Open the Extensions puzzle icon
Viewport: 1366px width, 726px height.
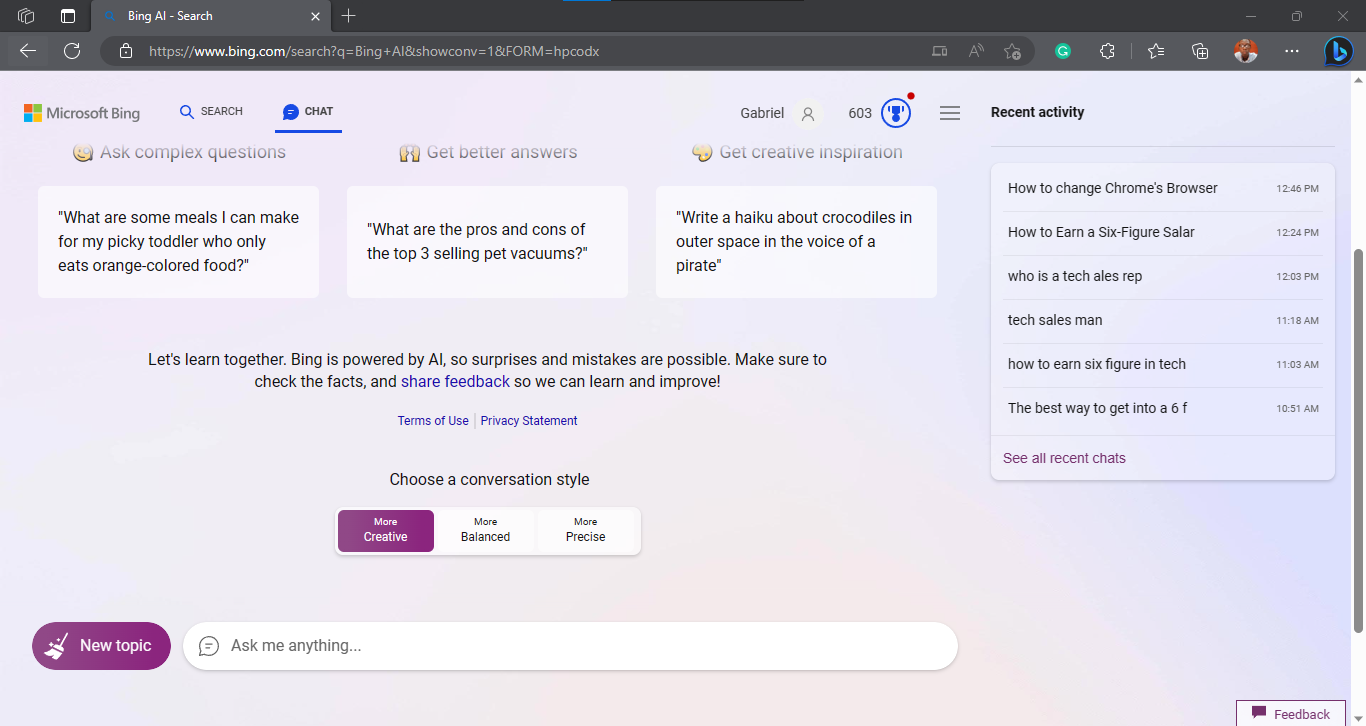1107,51
